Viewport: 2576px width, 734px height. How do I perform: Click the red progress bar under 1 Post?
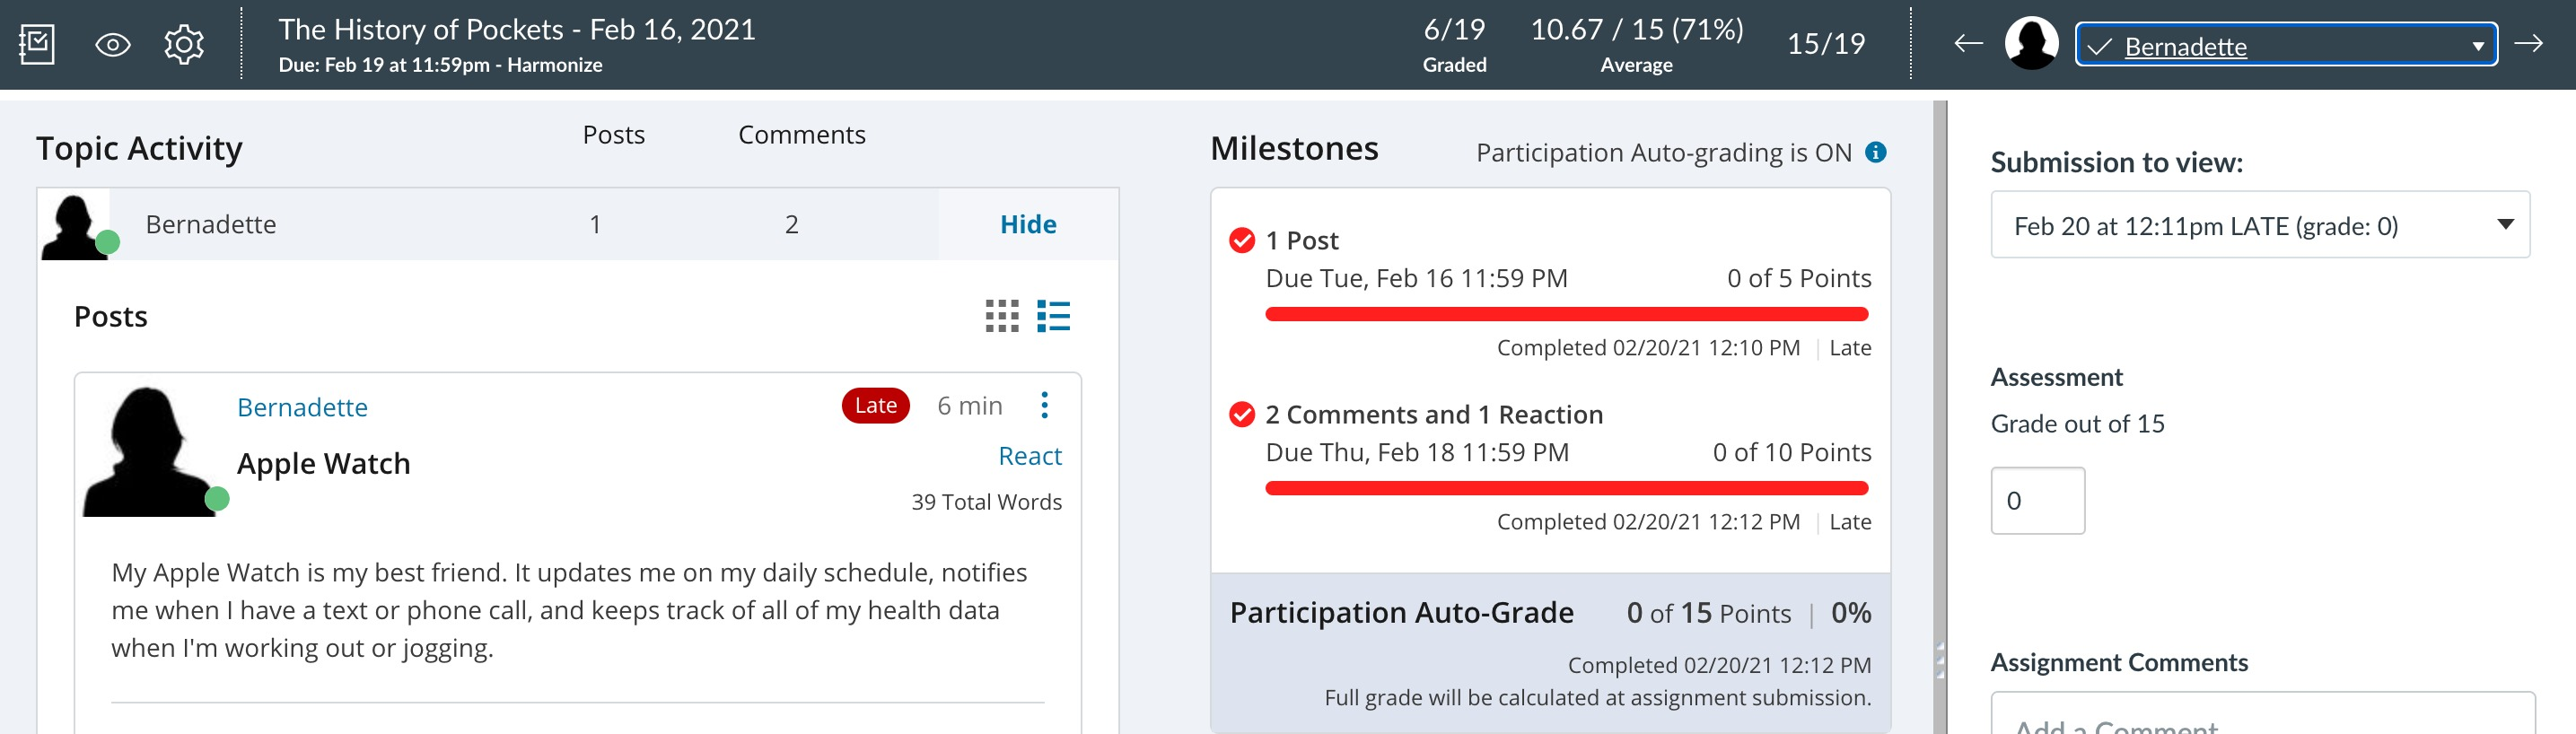[x=1566, y=314]
